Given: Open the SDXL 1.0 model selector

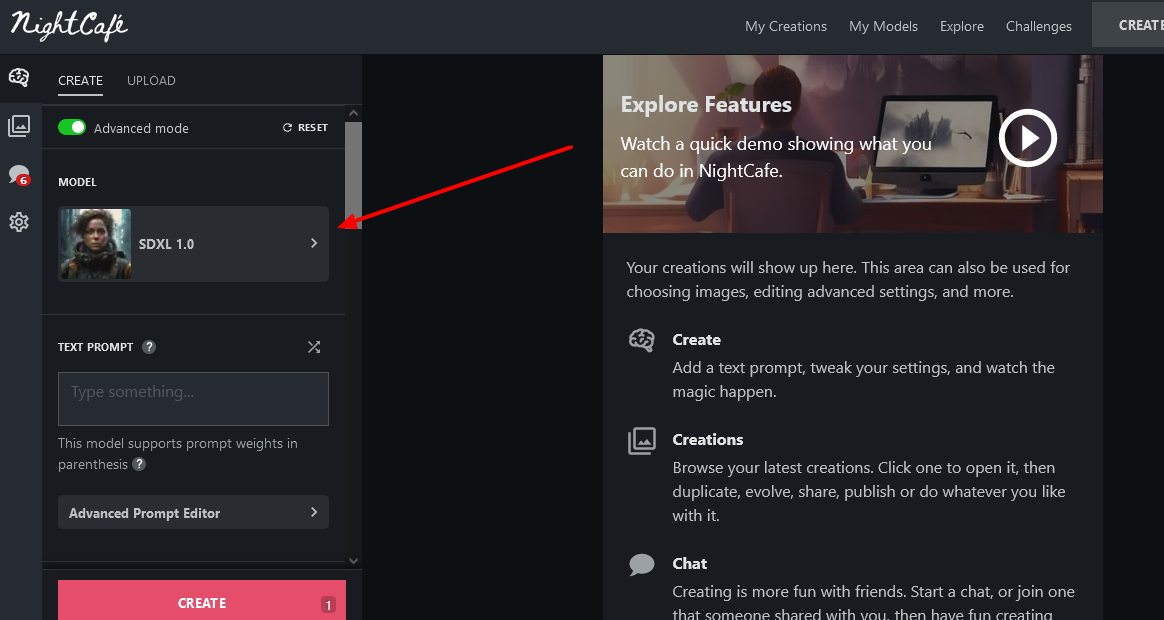Looking at the screenshot, I should [x=193, y=244].
